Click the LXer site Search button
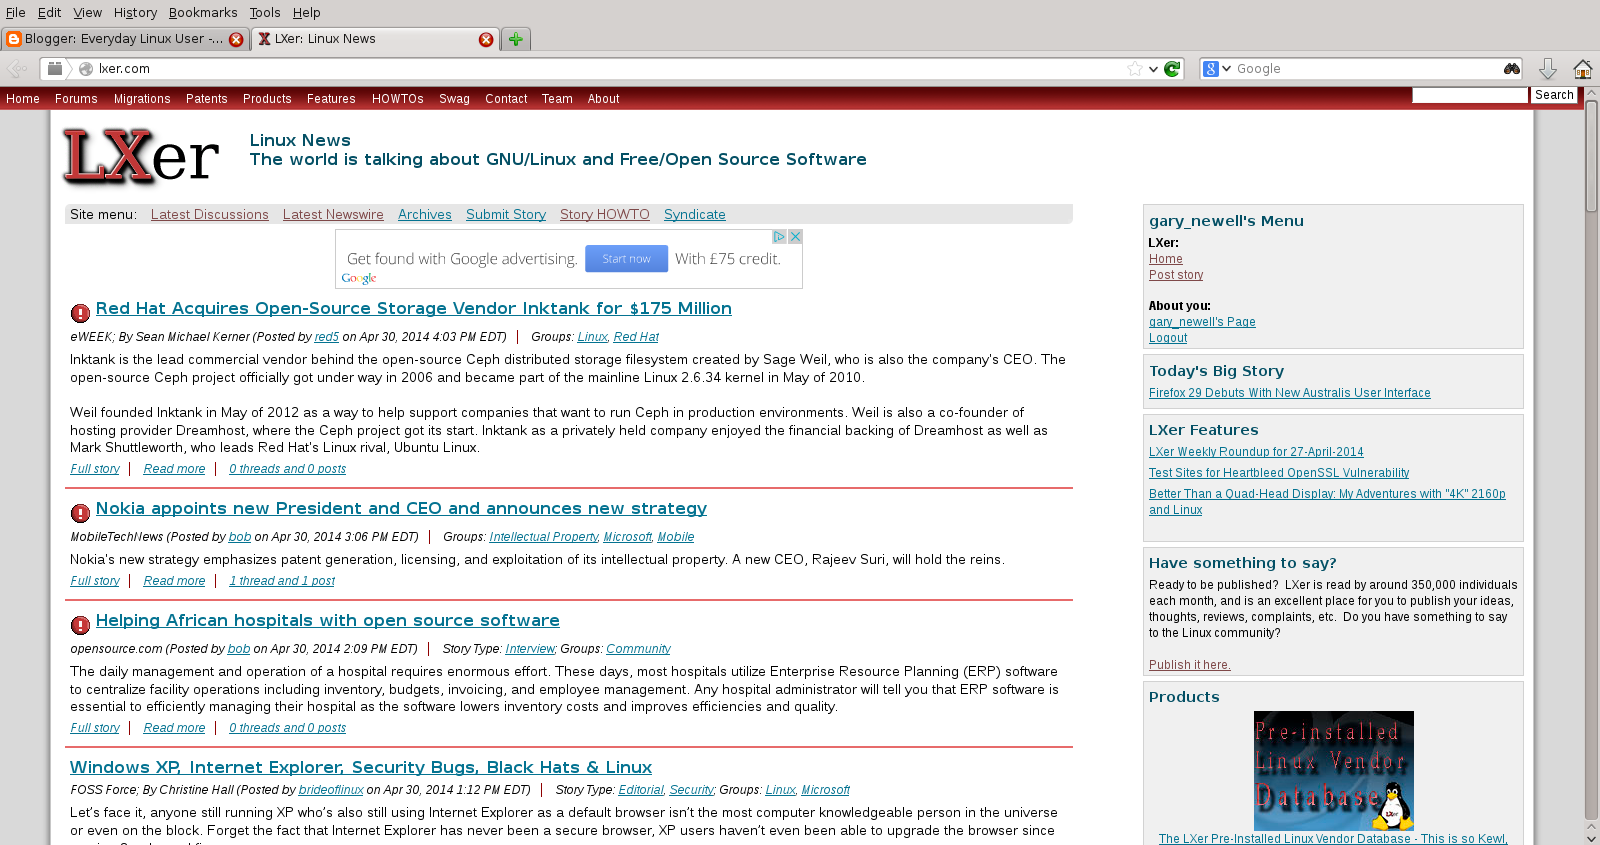1600x845 pixels. 1554,95
